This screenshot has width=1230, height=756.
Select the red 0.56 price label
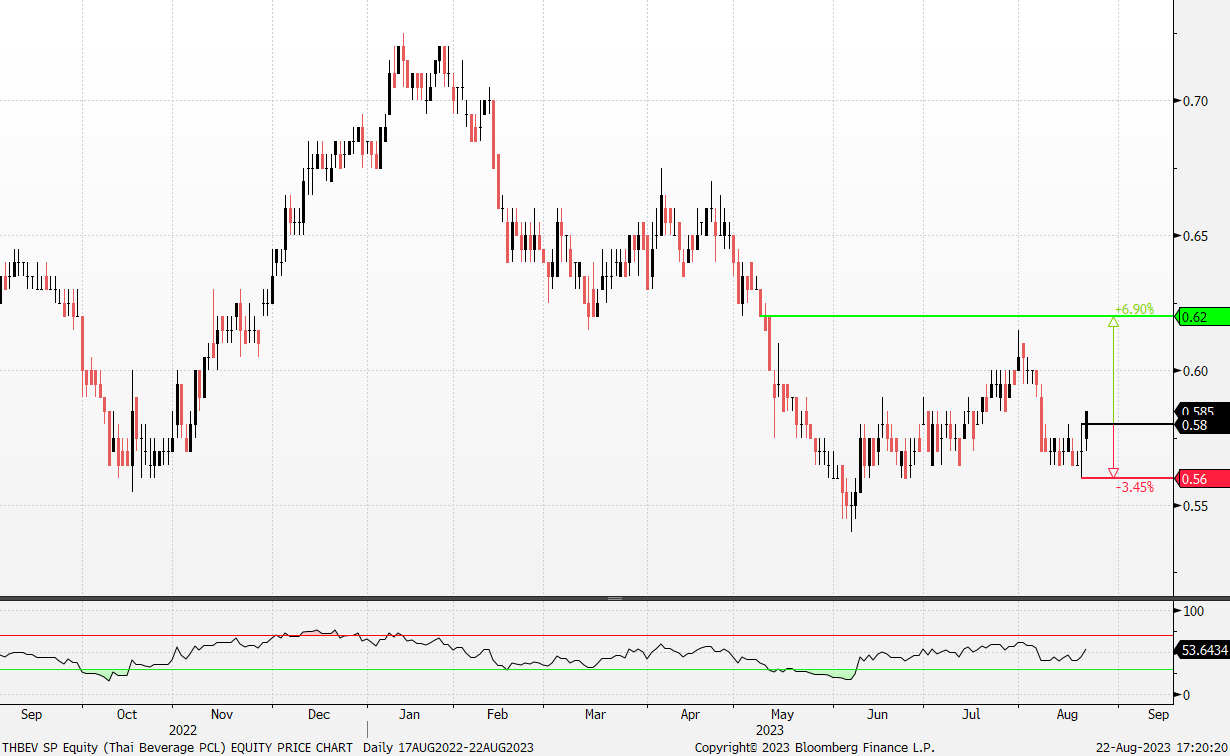[1203, 479]
